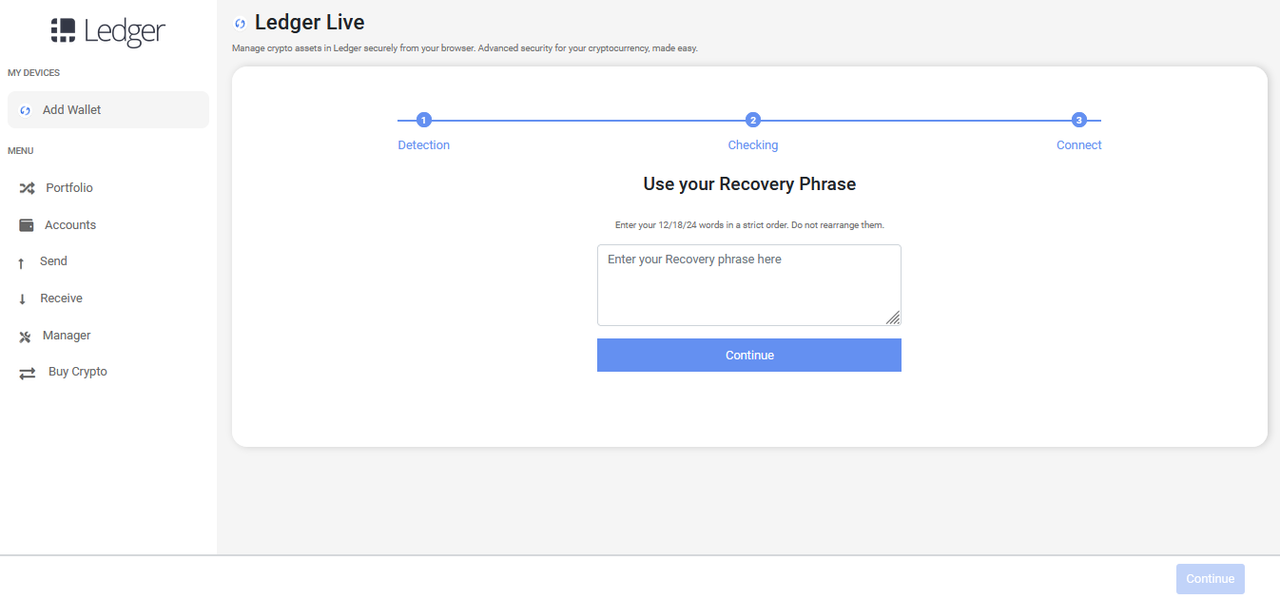Click the Ledger logo in the sidebar
Screen dimensions: 1280x597
108,32
